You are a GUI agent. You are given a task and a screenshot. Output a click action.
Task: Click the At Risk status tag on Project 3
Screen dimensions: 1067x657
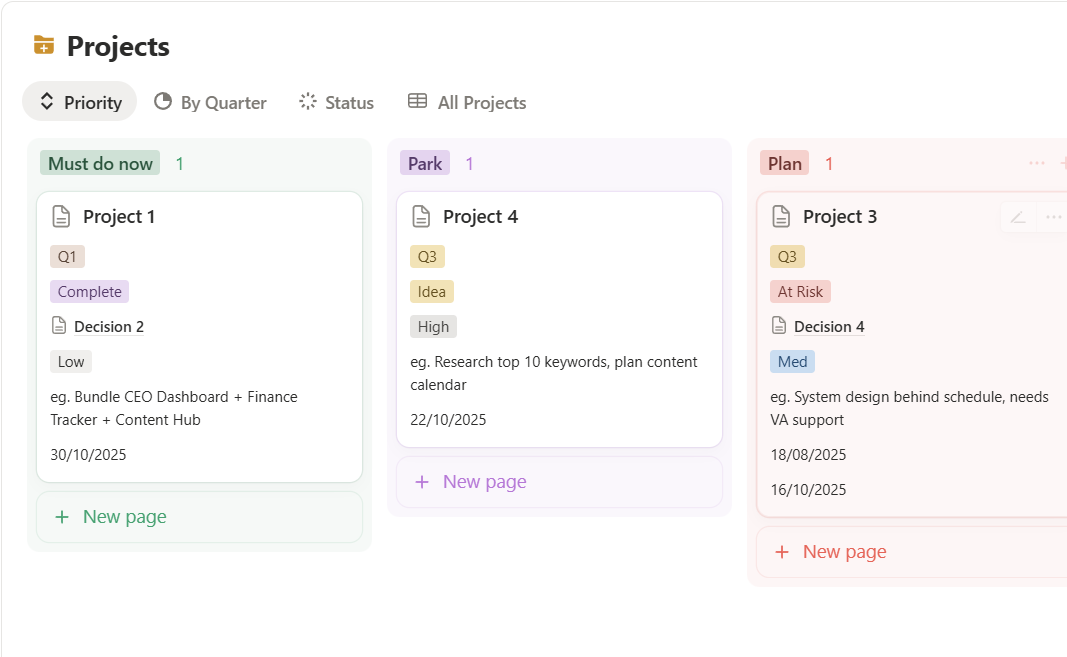coord(800,292)
